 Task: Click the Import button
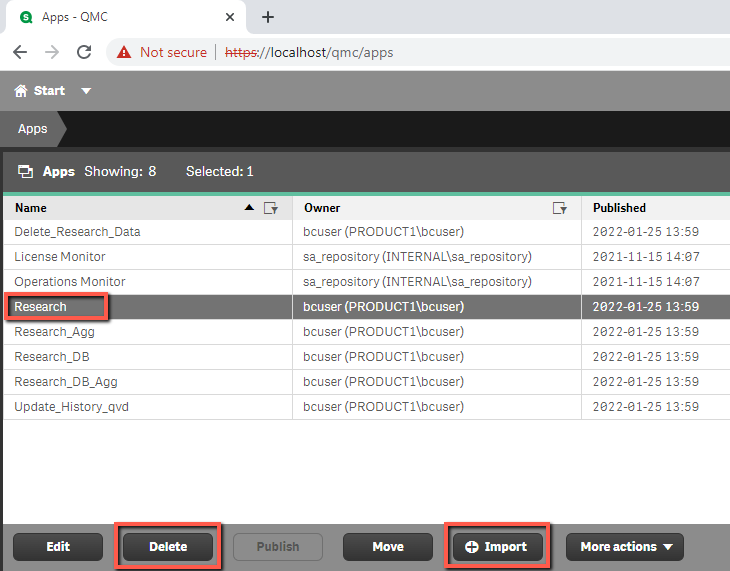[498, 547]
